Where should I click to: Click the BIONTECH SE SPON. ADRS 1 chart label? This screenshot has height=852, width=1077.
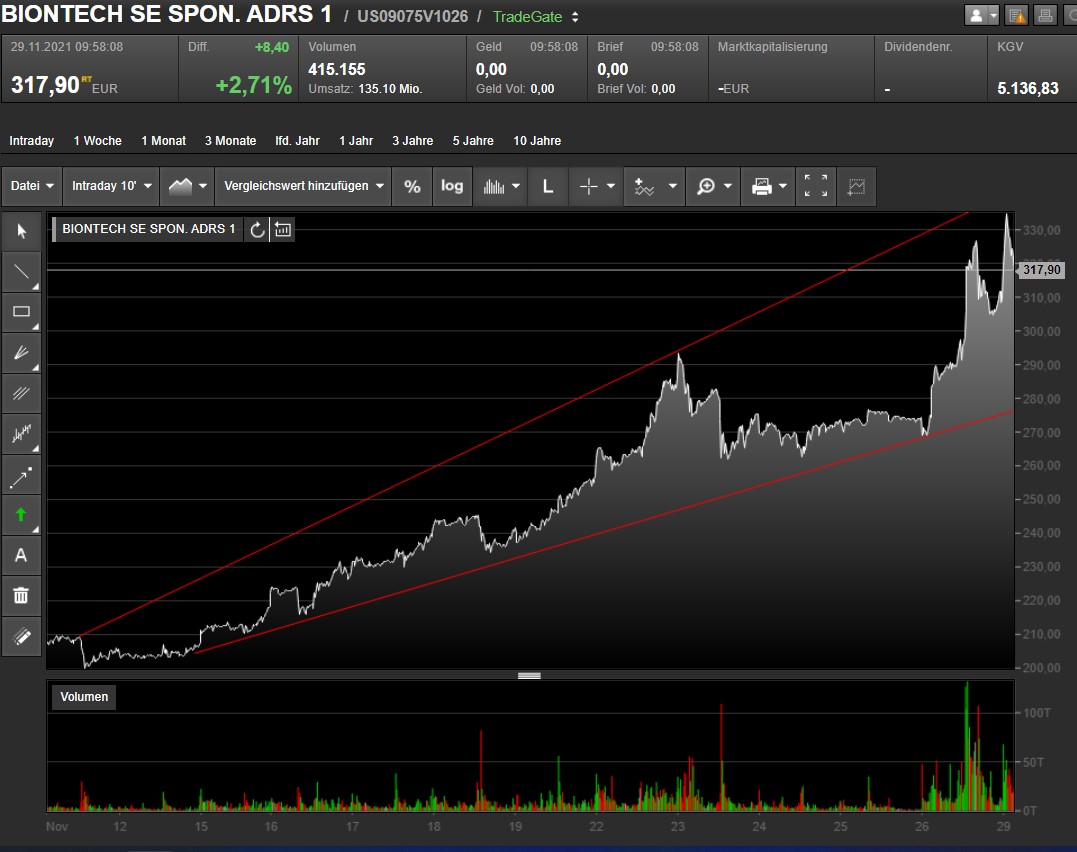pos(148,229)
